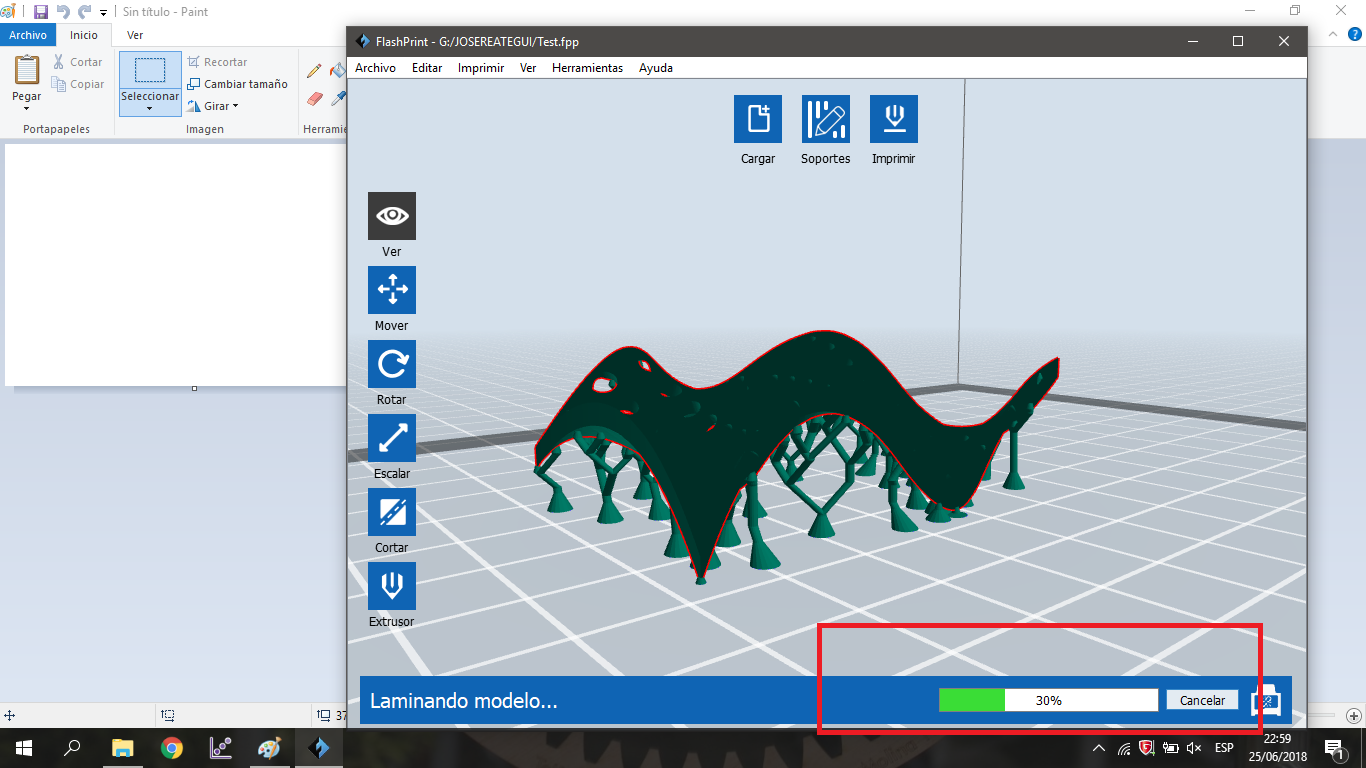Click the network Wi-Fi tray icon
Viewport: 1366px width, 768px height.
(x=1123, y=748)
